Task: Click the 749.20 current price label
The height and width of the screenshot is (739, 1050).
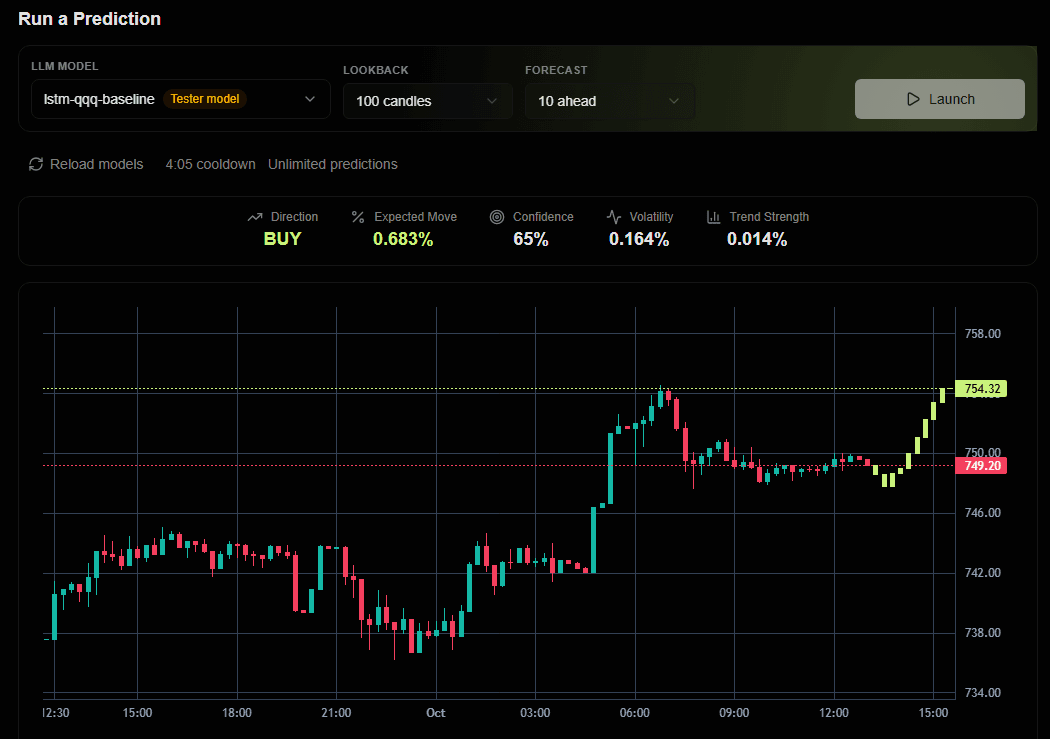Action: [981, 465]
